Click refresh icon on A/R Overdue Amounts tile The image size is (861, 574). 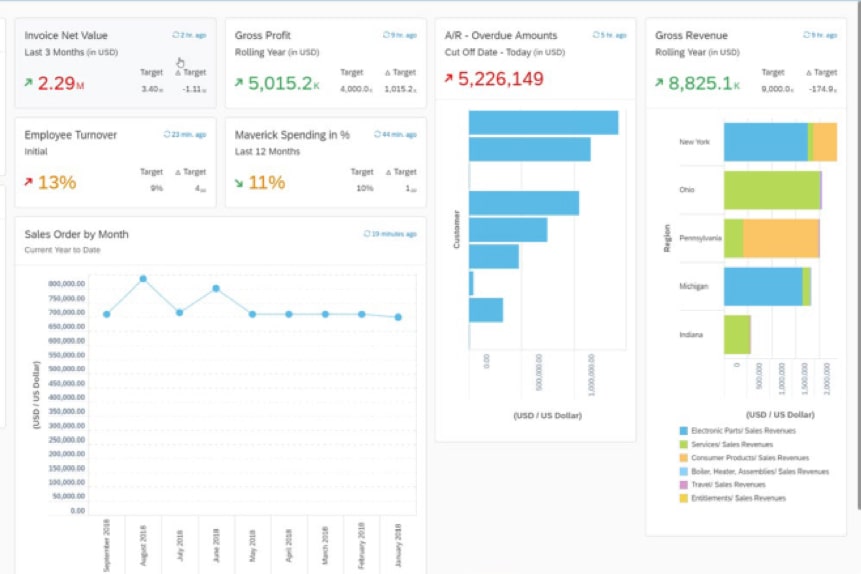coord(595,35)
